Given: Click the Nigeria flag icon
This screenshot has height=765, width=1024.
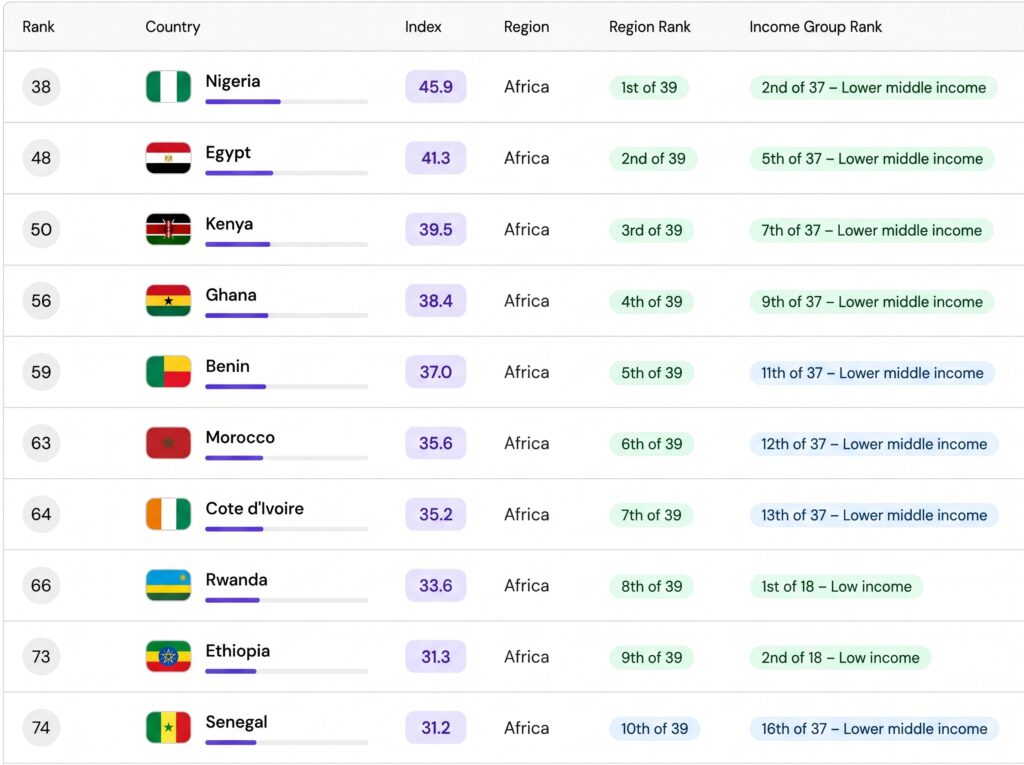Looking at the screenshot, I should [x=168, y=86].
